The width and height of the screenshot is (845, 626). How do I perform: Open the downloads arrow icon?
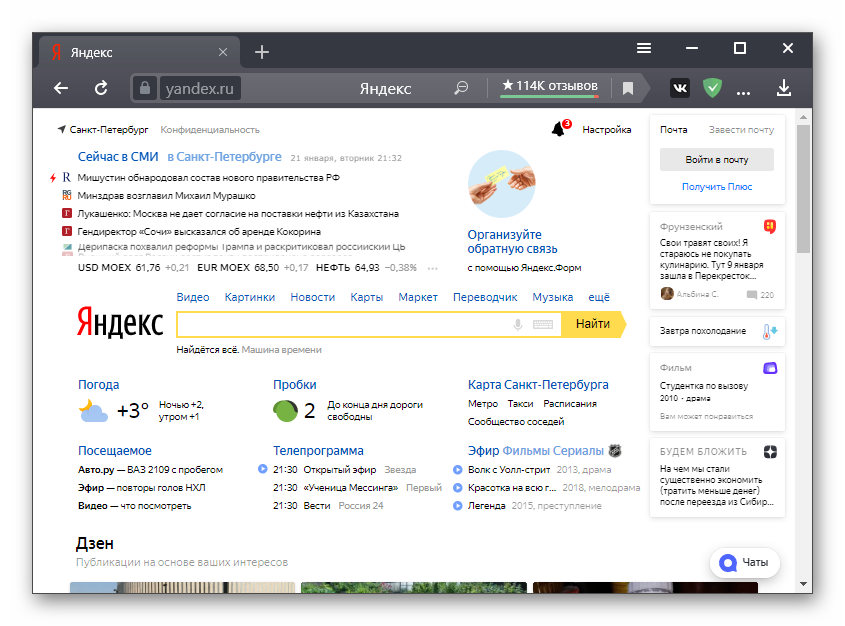[784, 88]
